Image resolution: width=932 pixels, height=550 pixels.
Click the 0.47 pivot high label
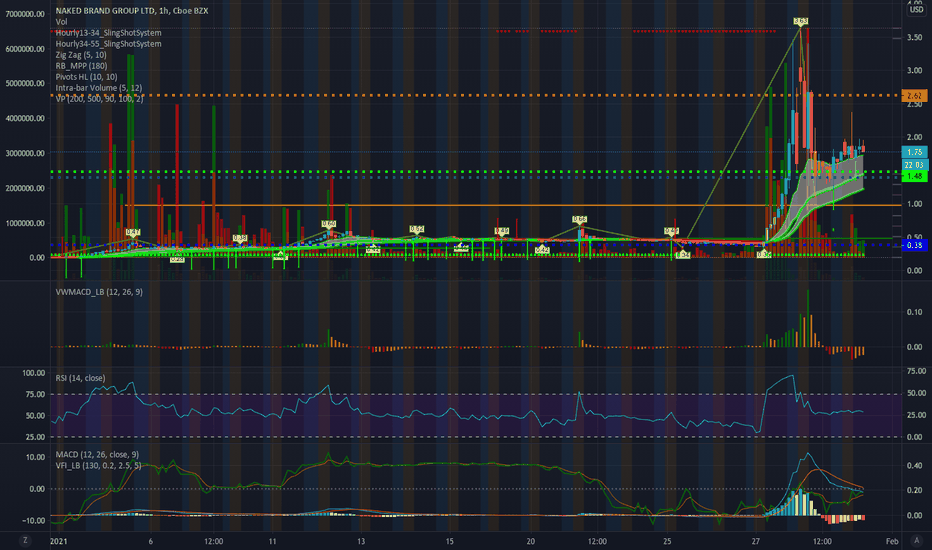[133, 232]
